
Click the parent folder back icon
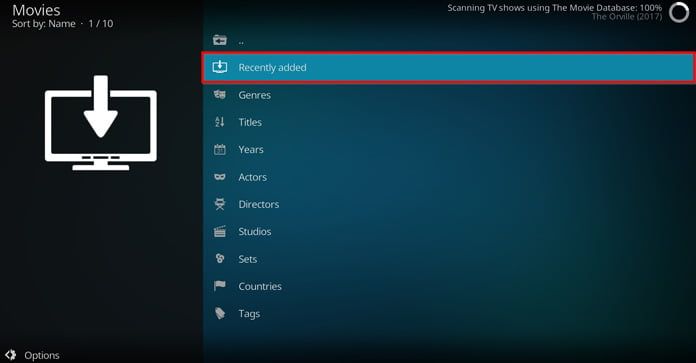pos(220,40)
